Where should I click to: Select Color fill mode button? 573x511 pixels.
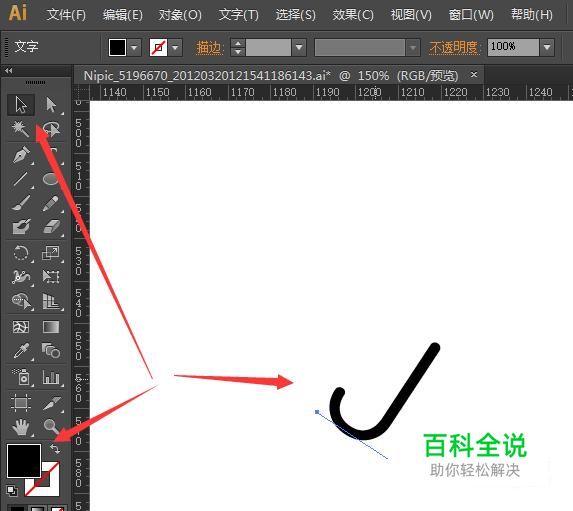[16, 508]
